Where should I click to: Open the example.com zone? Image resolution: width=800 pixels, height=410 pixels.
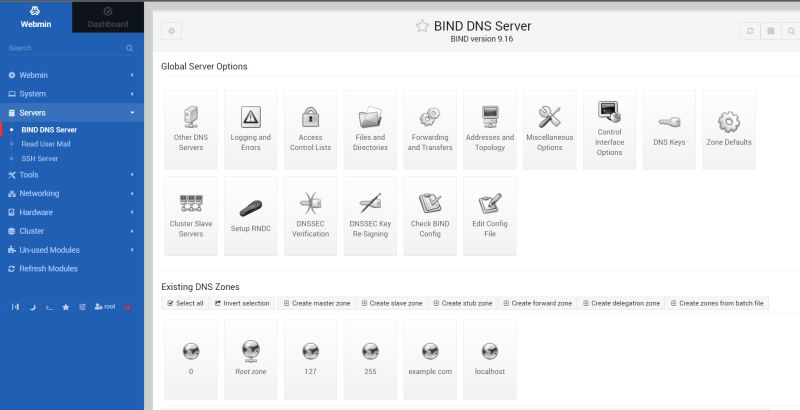click(430, 360)
